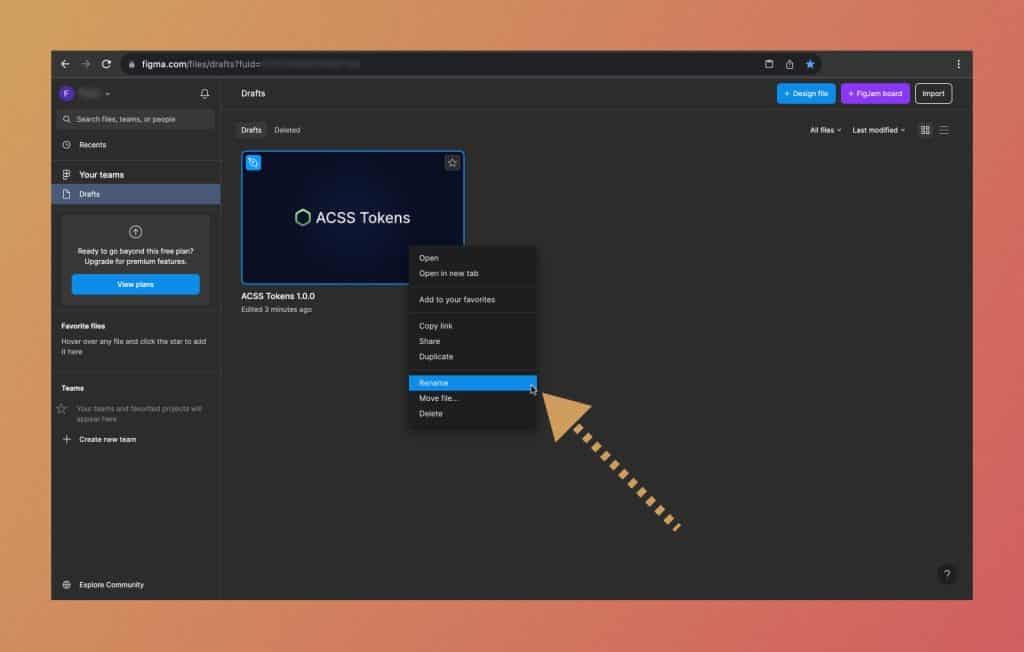Open the notifications bell icon
This screenshot has width=1024, height=652.
(x=206, y=93)
